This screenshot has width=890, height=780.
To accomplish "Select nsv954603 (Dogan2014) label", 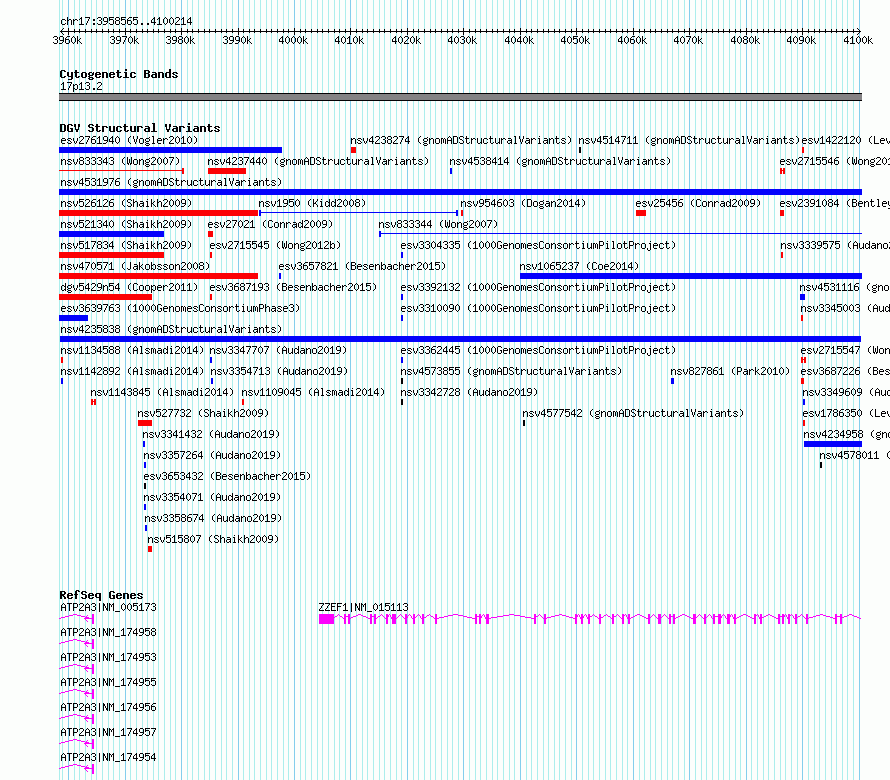I will point(523,203).
